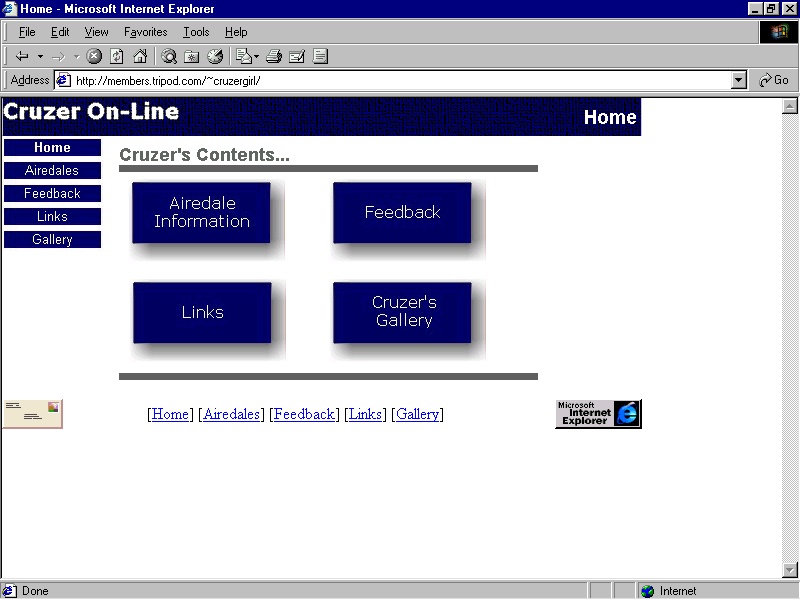Image resolution: width=800 pixels, height=600 pixels.
Task: Open Cruzer's Gallery button
Action: (x=403, y=311)
